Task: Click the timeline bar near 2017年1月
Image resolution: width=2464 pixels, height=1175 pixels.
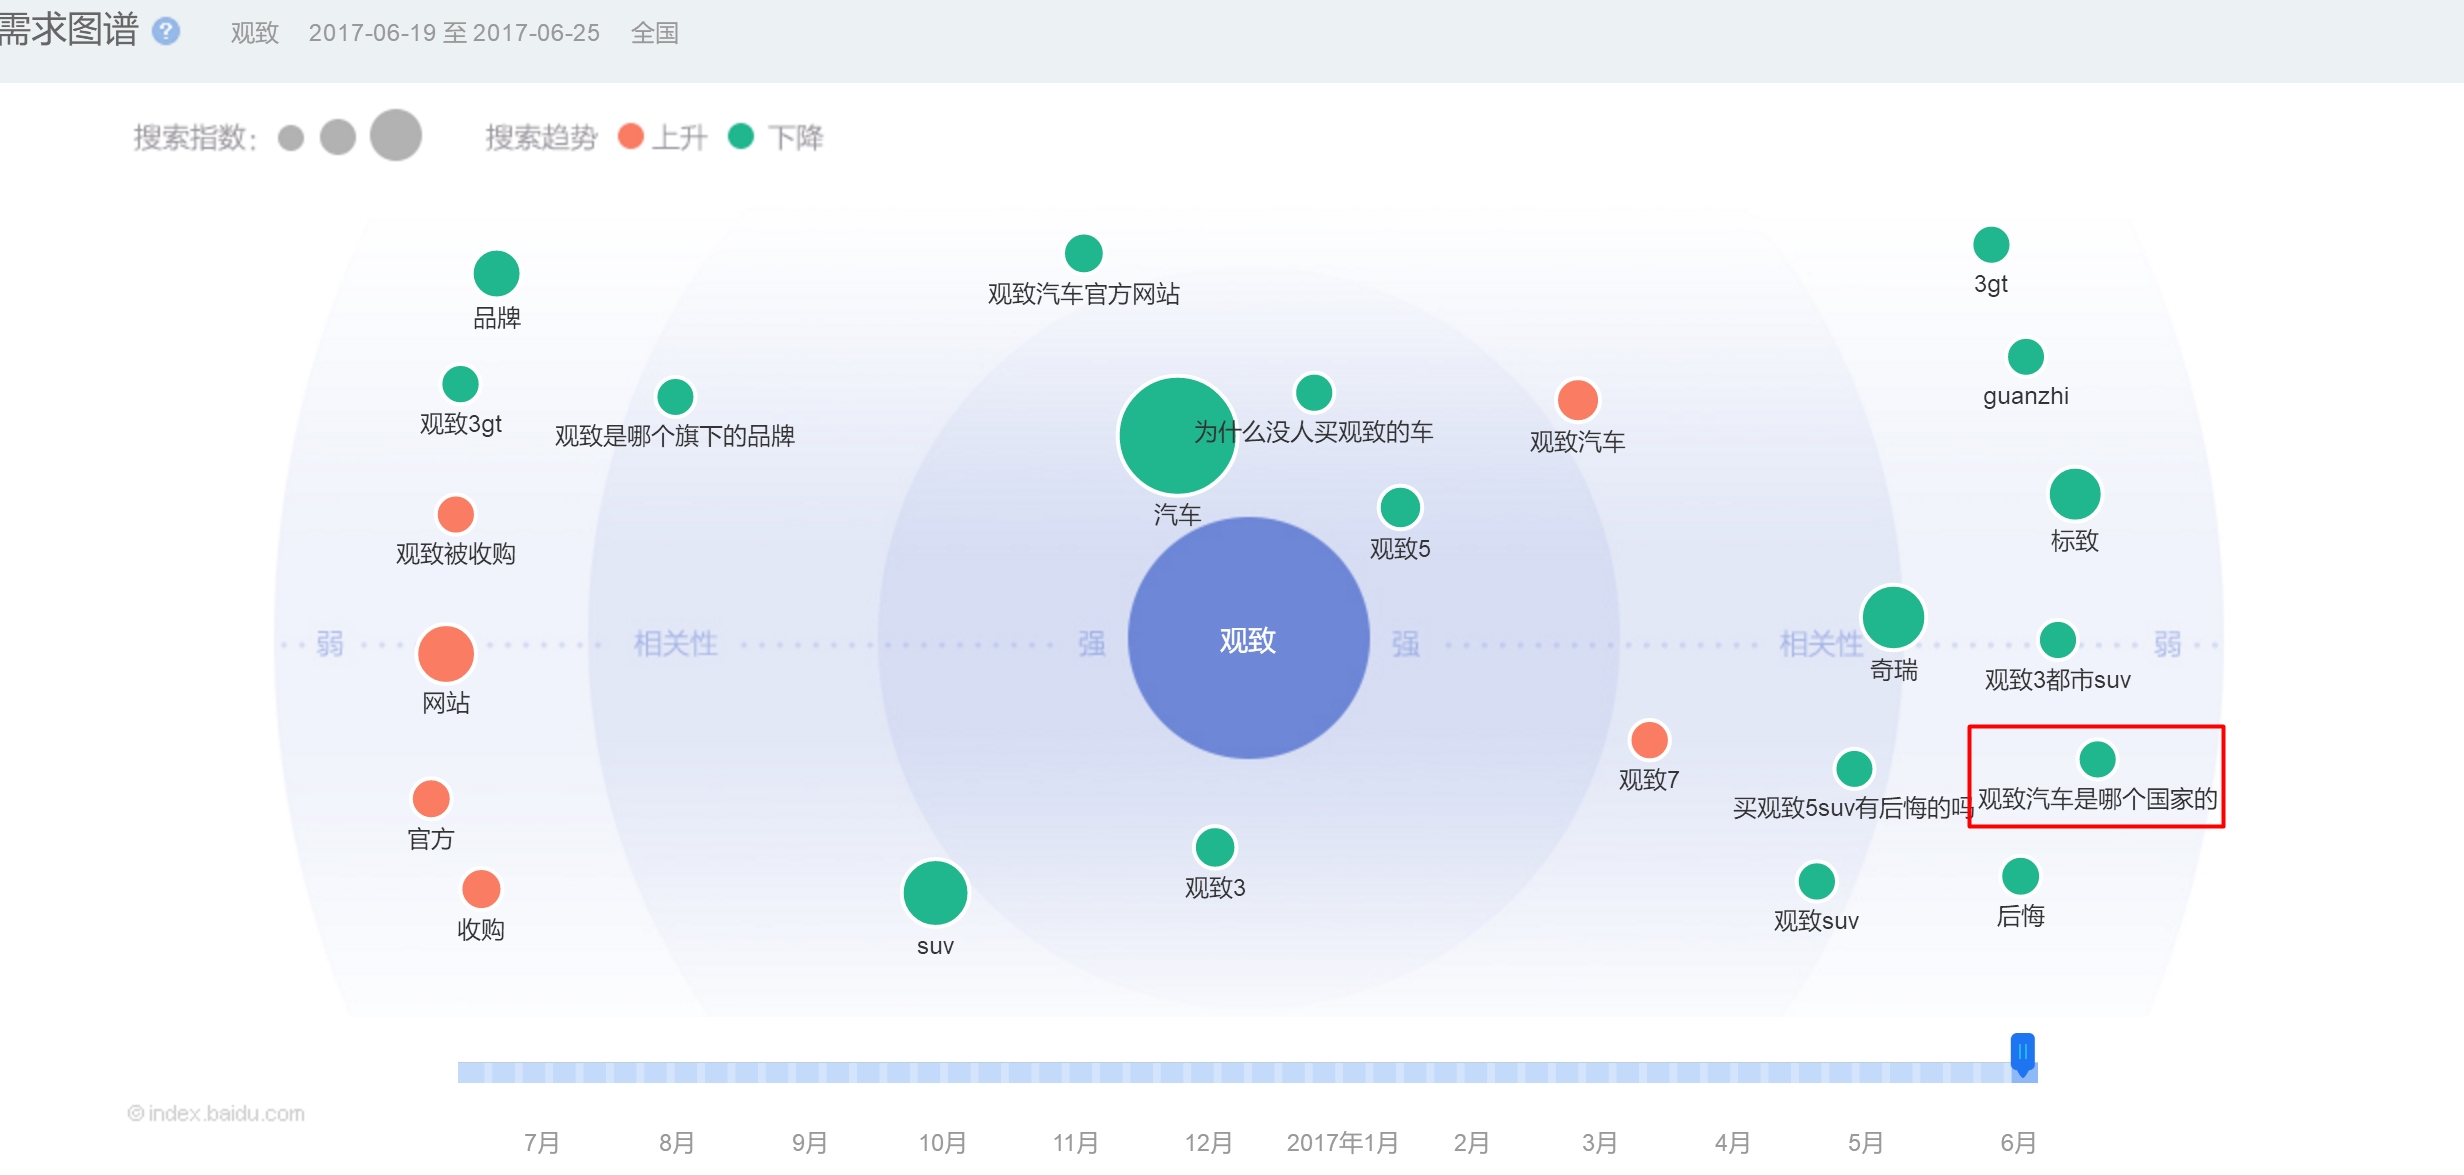Action: point(1342,1073)
